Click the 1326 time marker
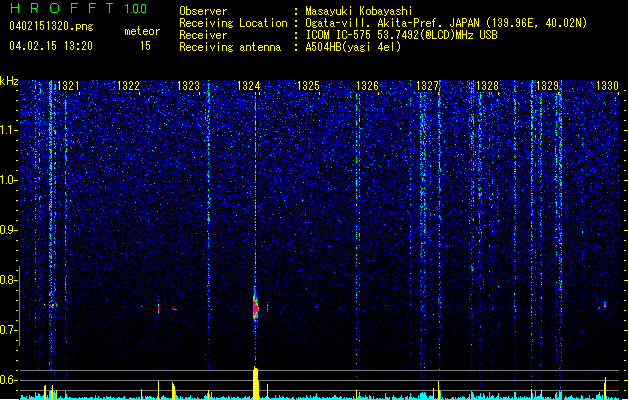 pos(367,86)
